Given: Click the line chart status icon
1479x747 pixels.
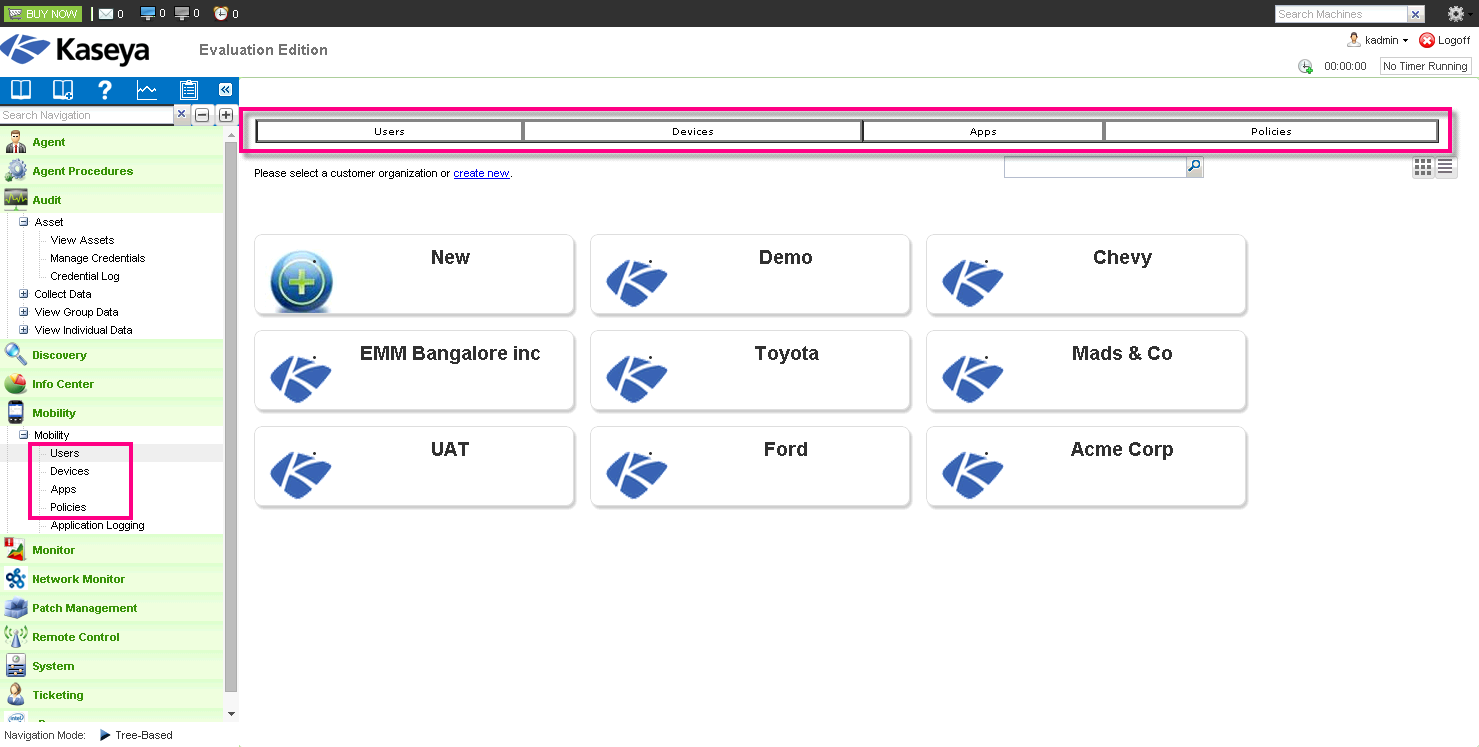Looking at the screenshot, I should [147, 90].
